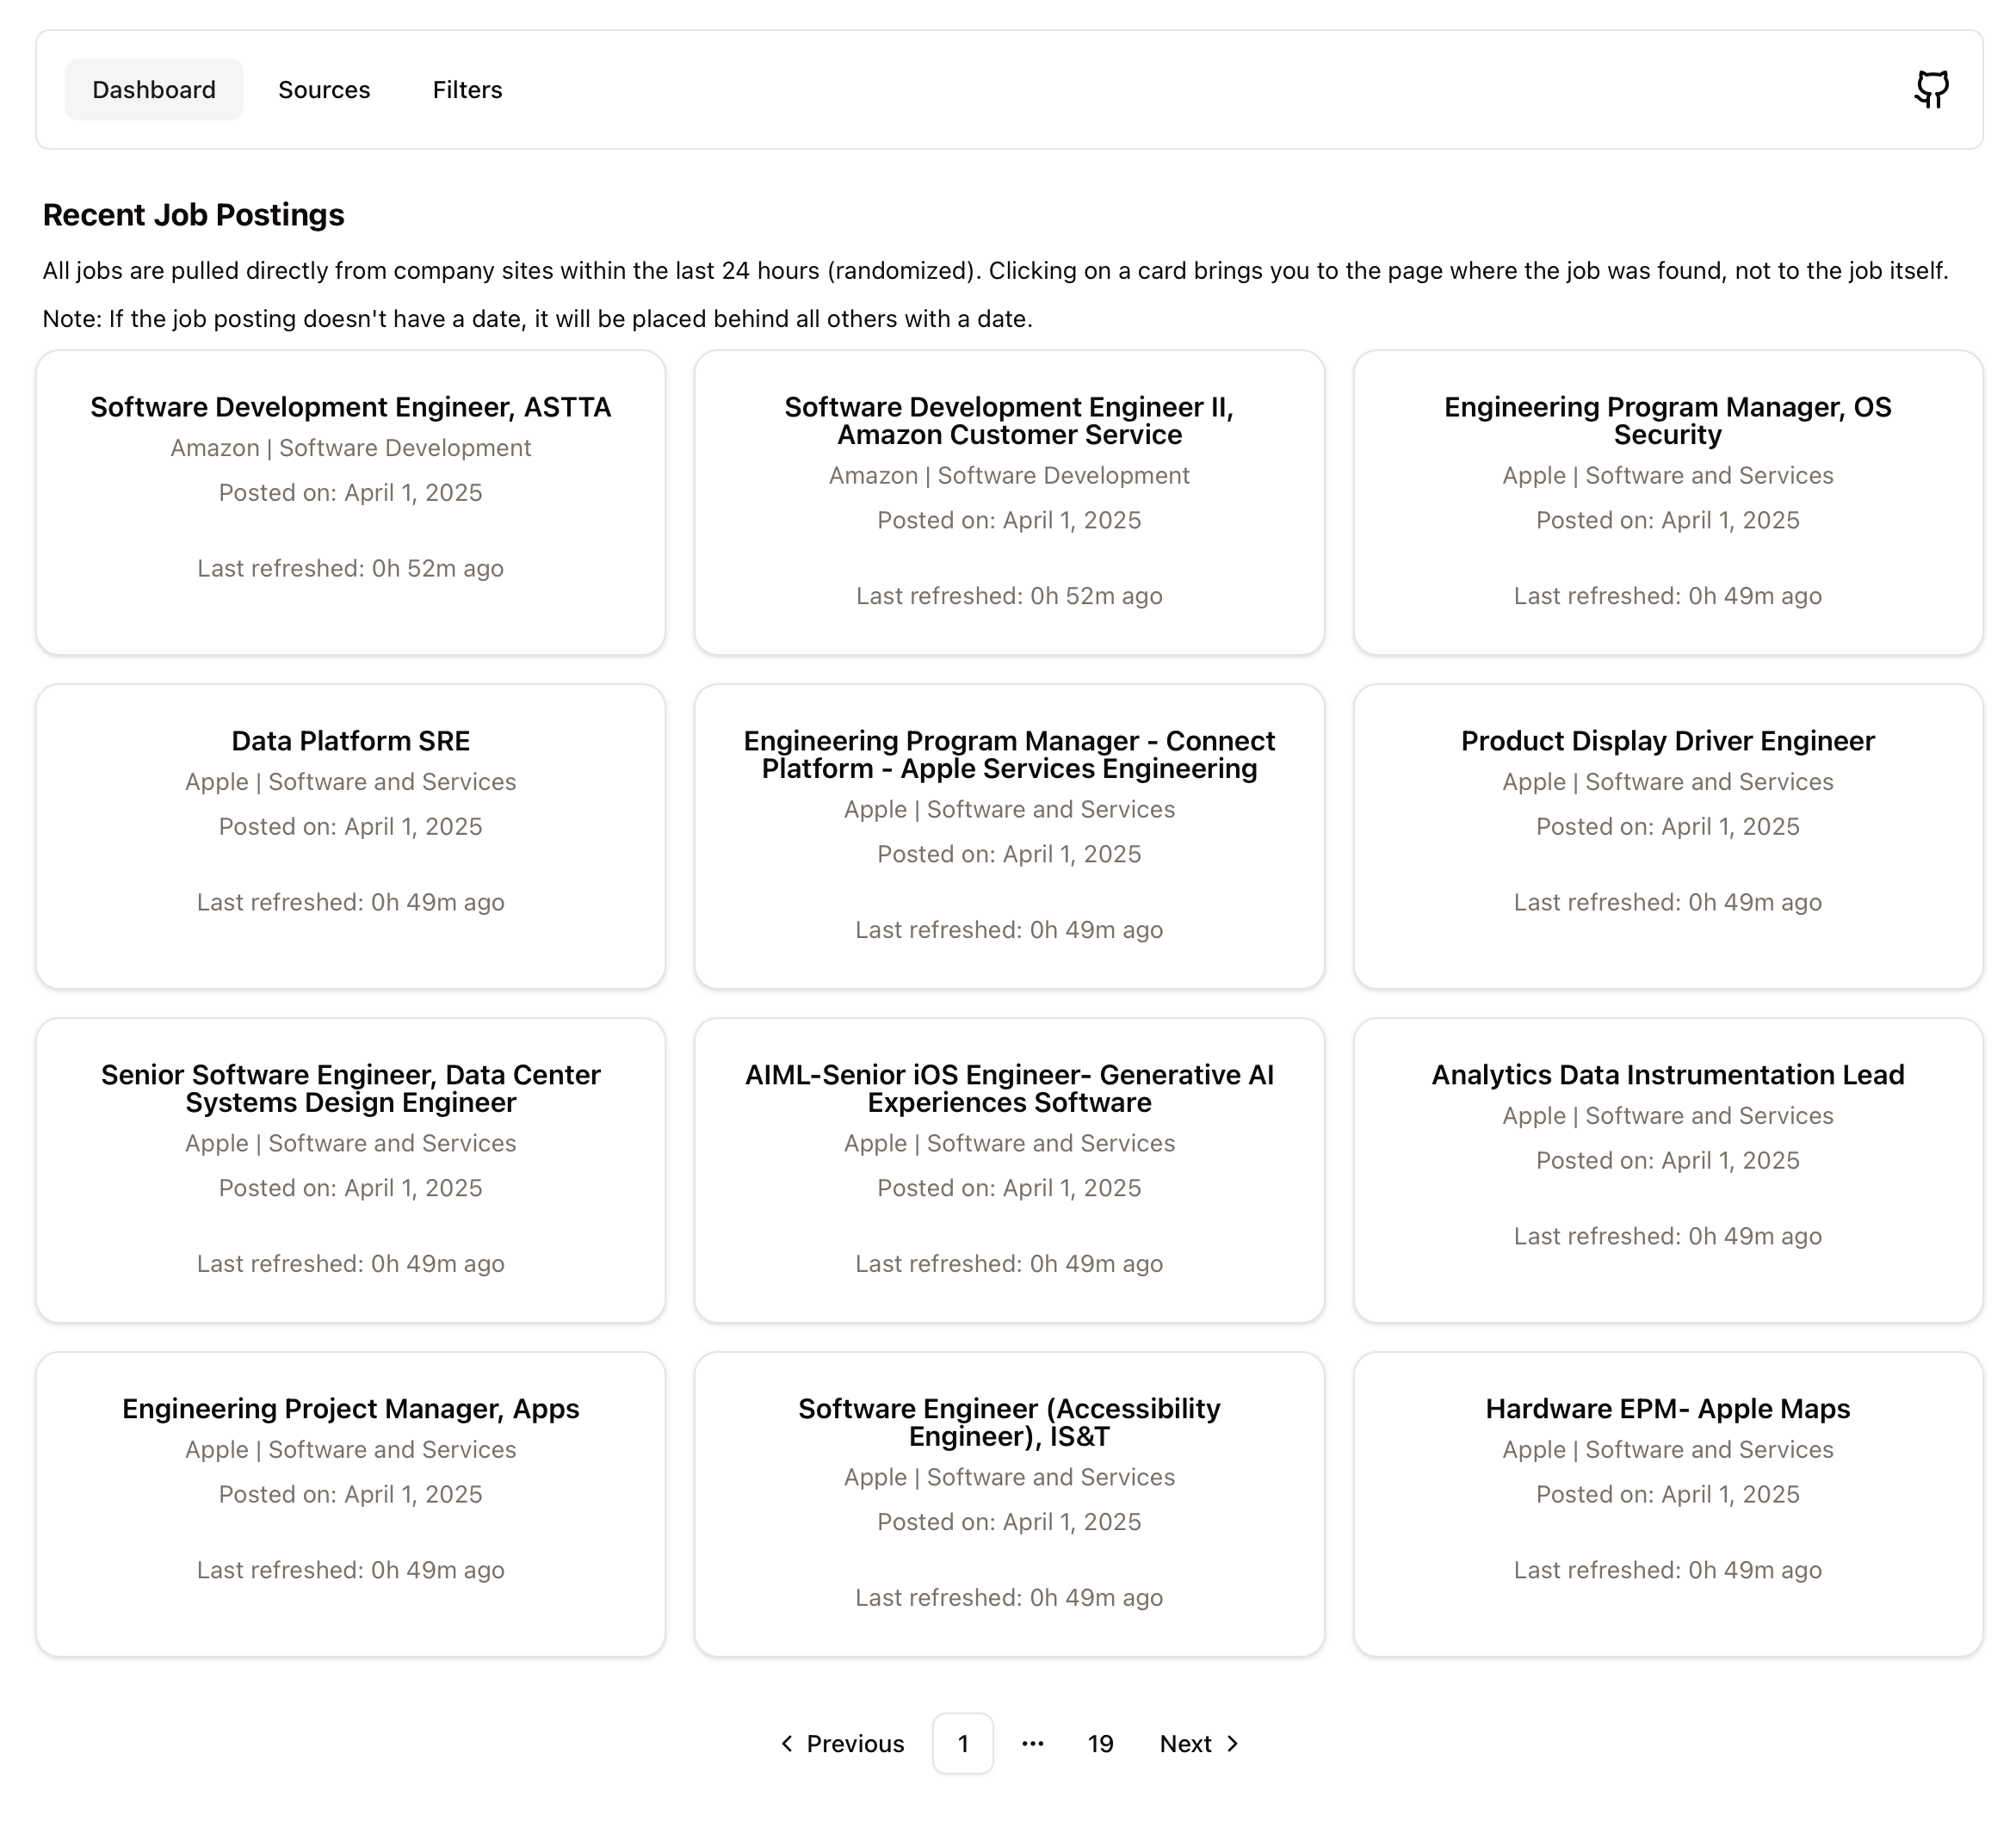Open the Sources tab

click(324, 90)
